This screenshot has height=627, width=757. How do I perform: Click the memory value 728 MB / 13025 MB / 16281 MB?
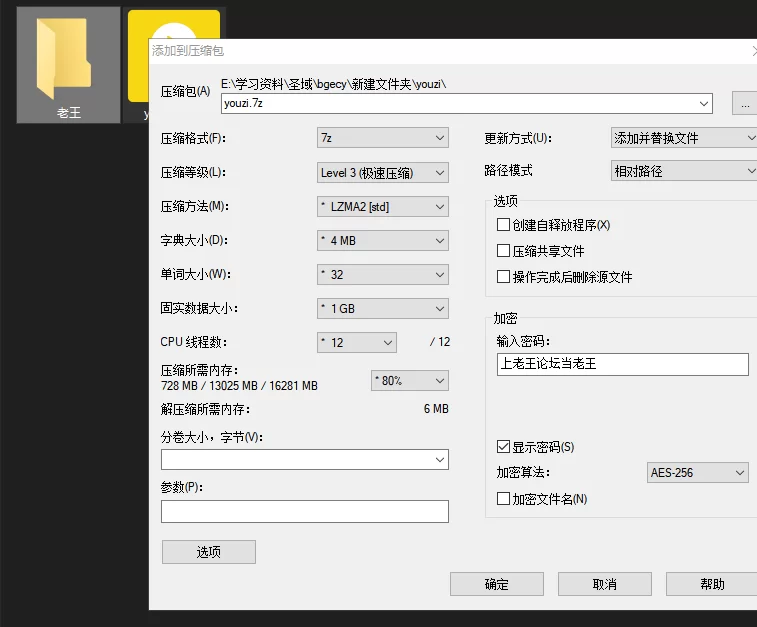[x=239, y=386]
